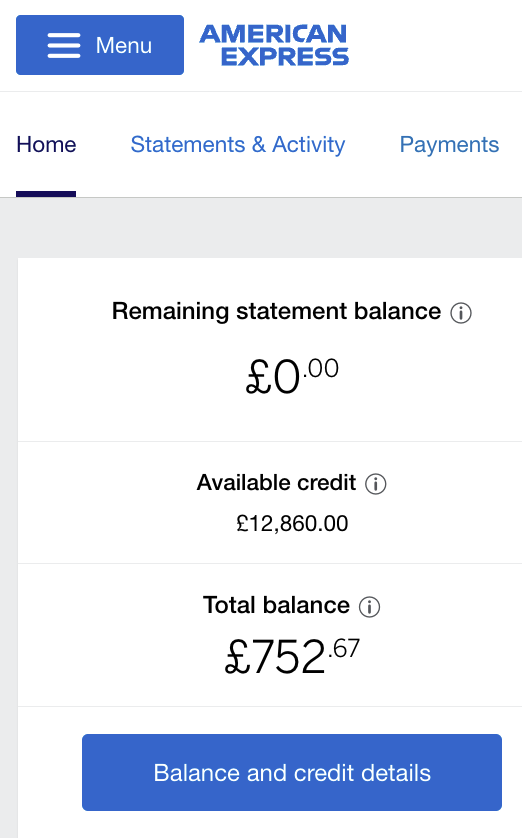Image resolution: width=522 pixels, height=838 pixels.
Task: Click the Menu text label
Action: pos(123,45)
